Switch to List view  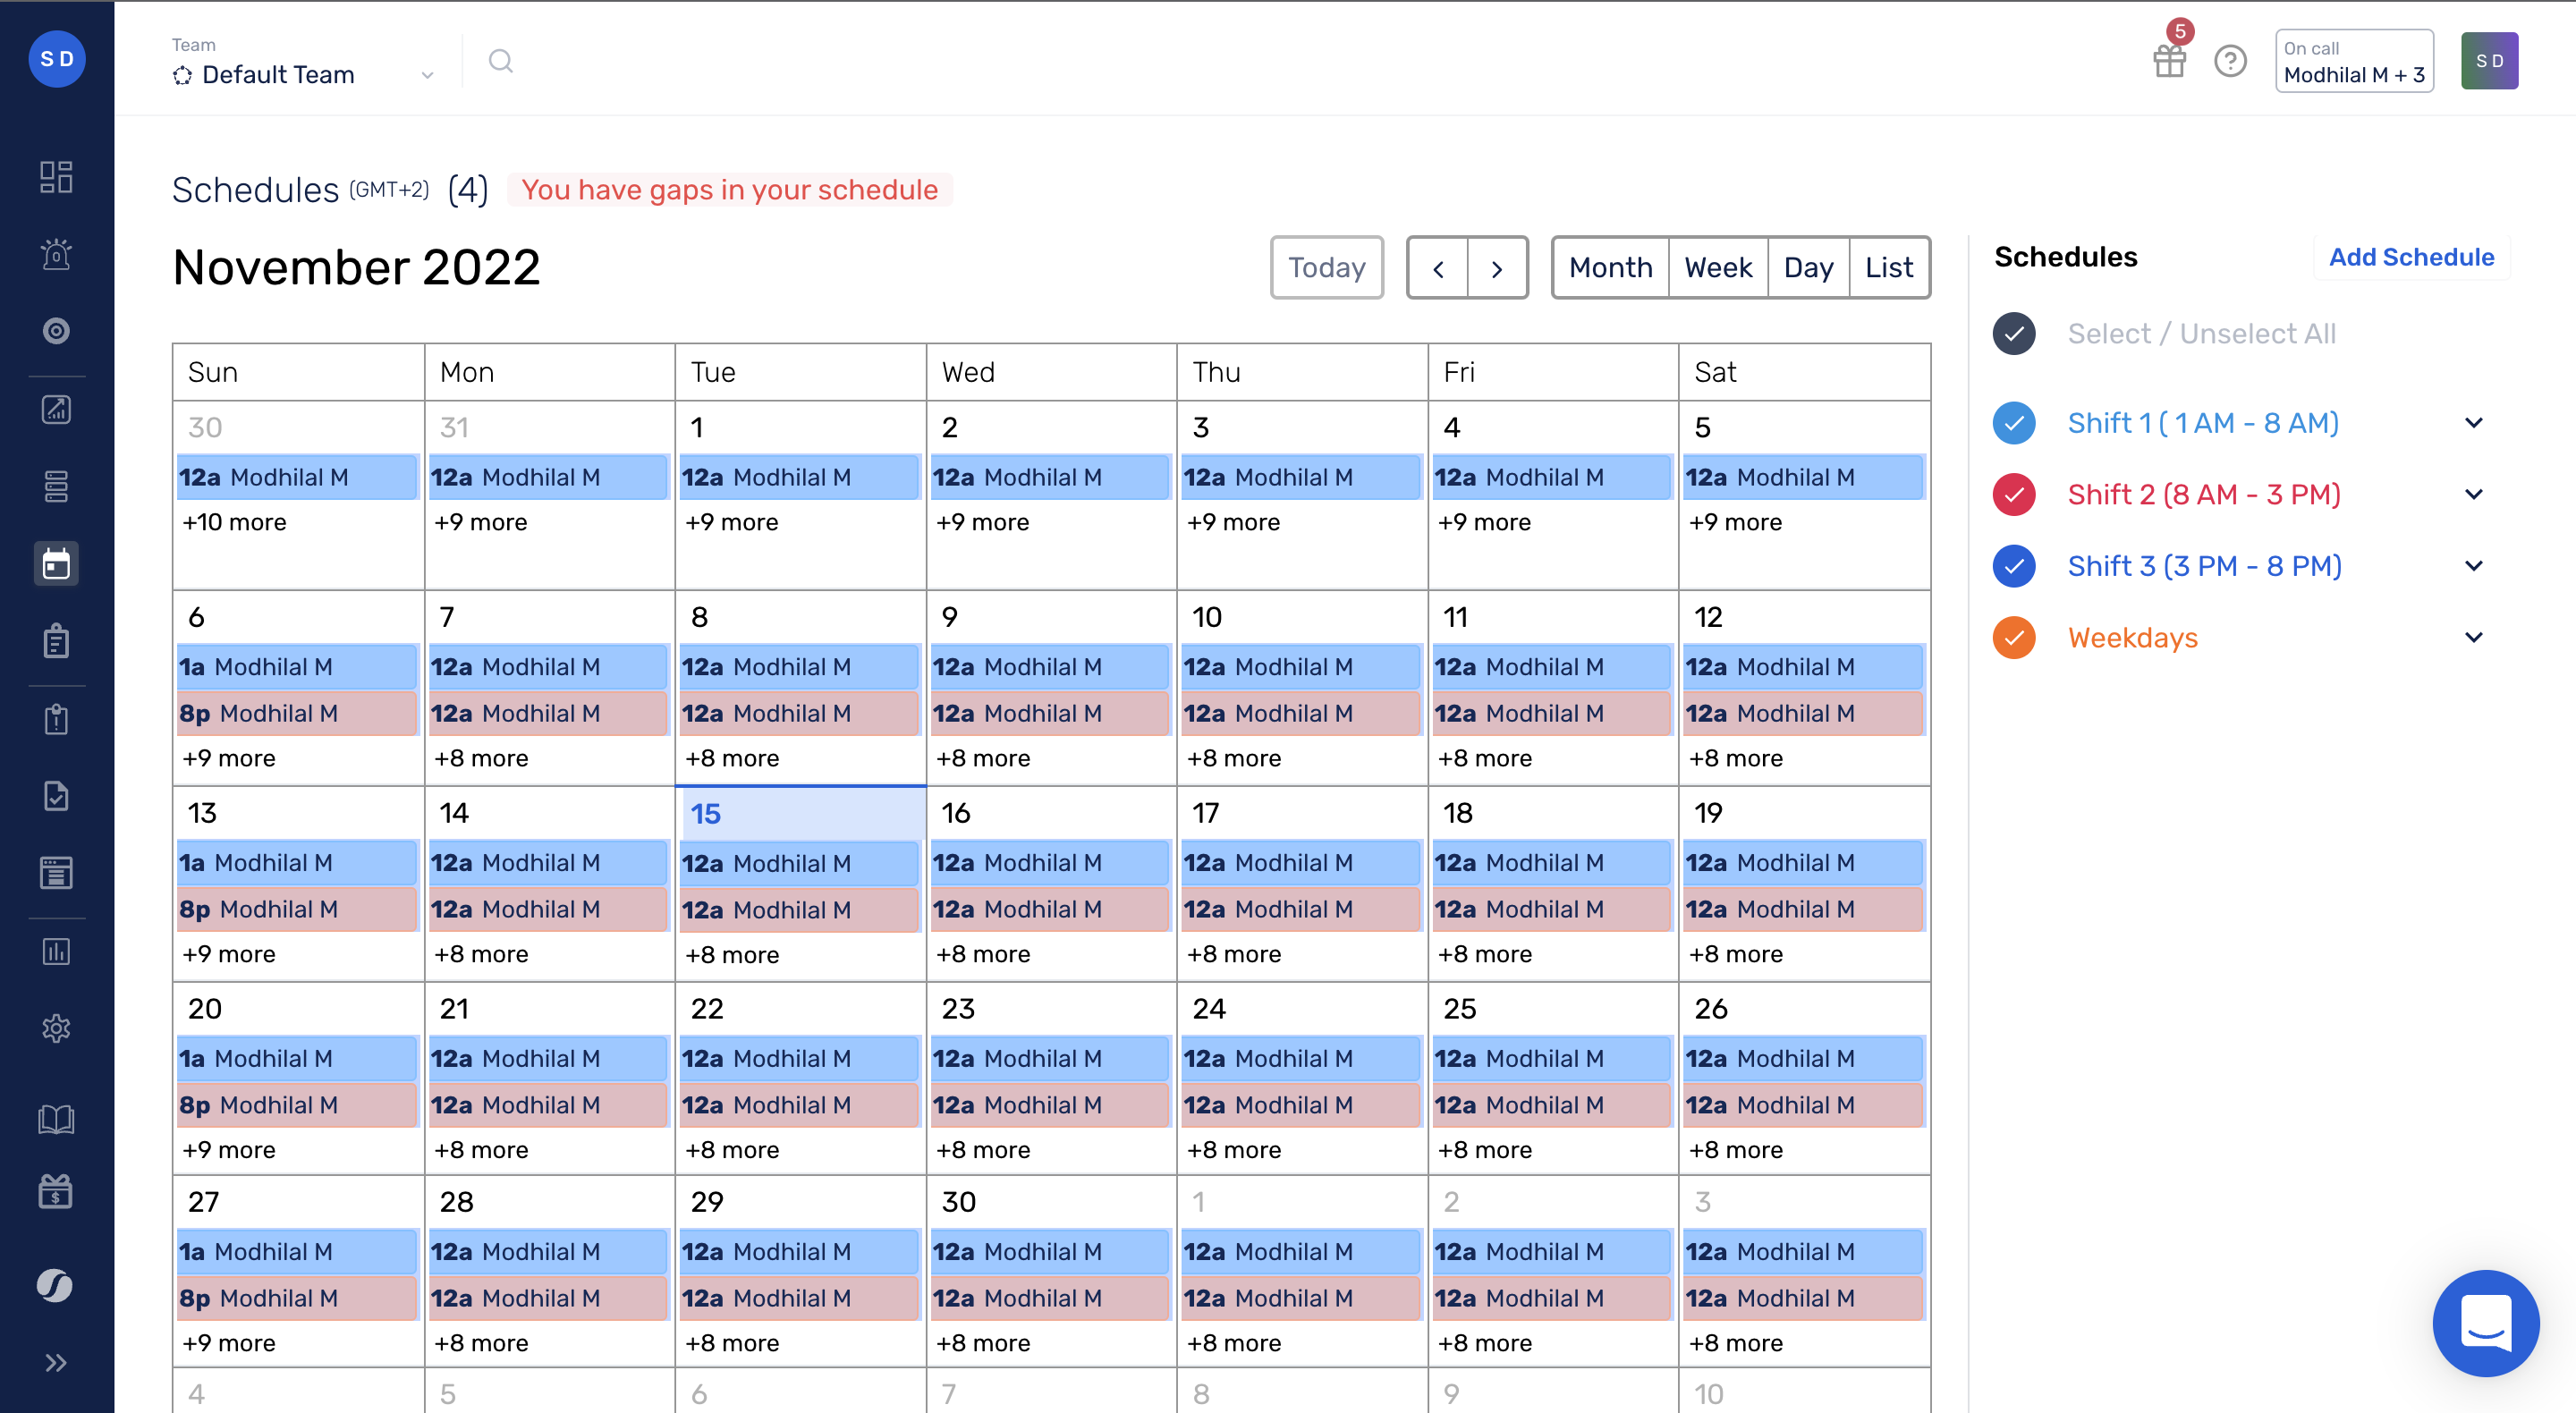[1889, 267]
